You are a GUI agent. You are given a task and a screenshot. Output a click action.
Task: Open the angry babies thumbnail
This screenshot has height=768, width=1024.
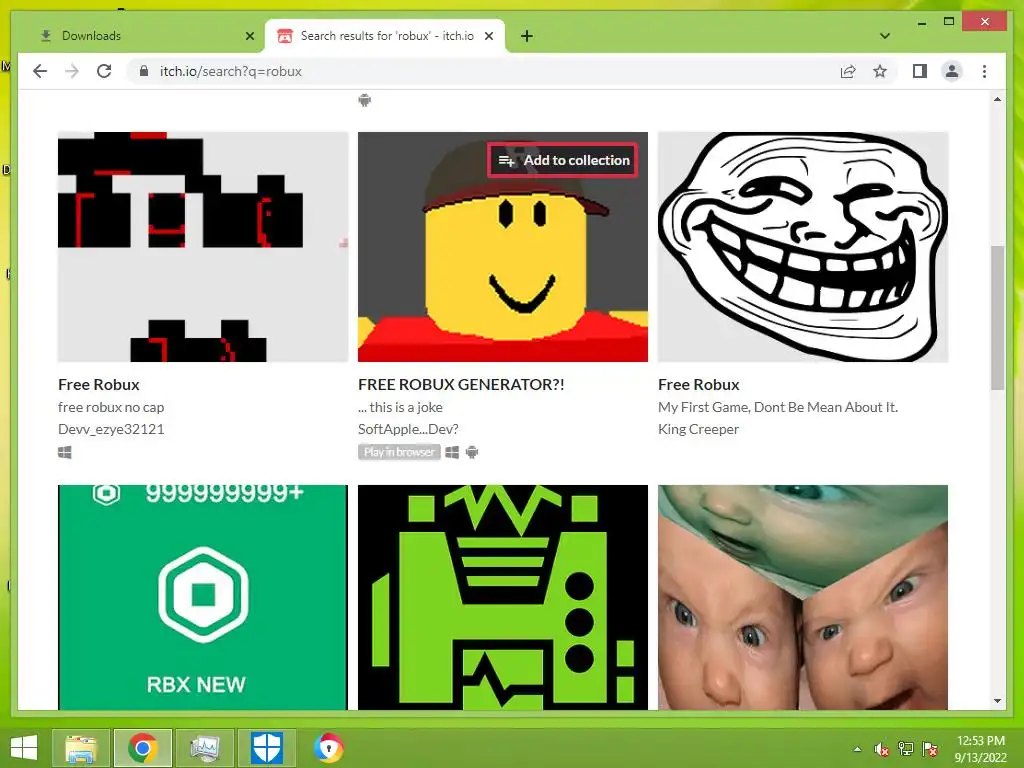coord(803,597)
